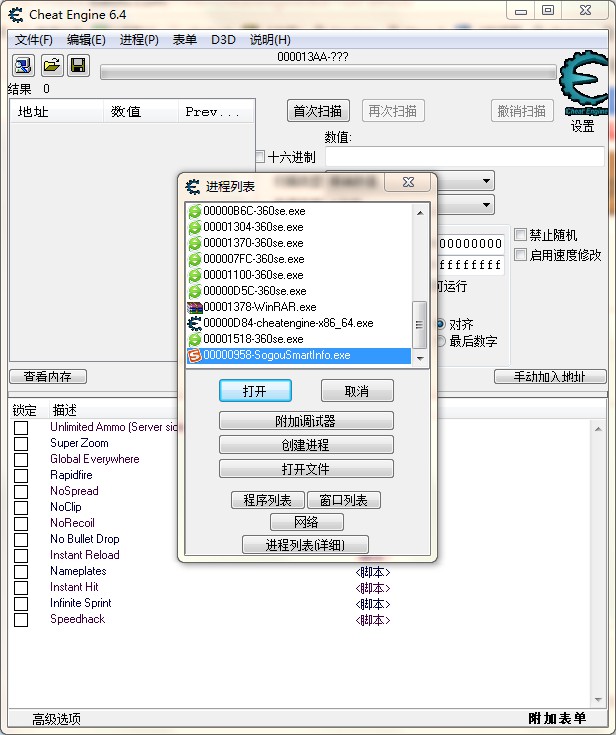Click the Open File button
616x735 pixels.
(x=306, y=469)
